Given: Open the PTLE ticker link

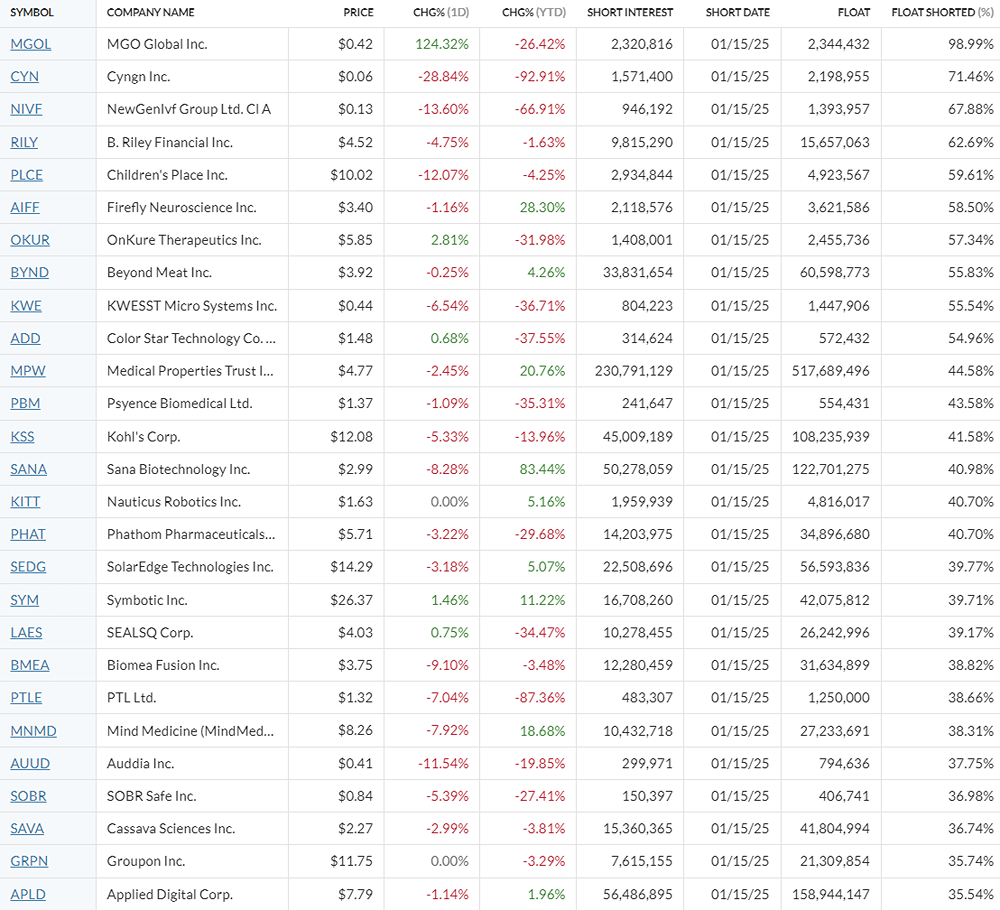Looking at the screenshot, I should [x=26, y=698].
